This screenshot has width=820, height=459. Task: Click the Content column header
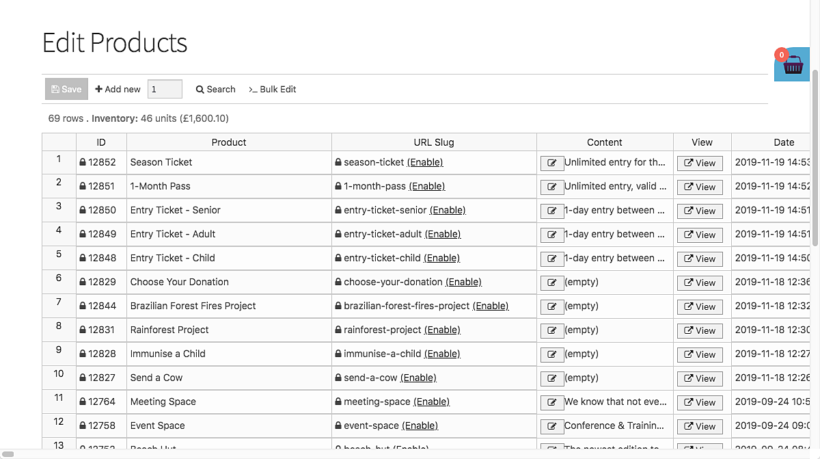[x=605, y=142]
